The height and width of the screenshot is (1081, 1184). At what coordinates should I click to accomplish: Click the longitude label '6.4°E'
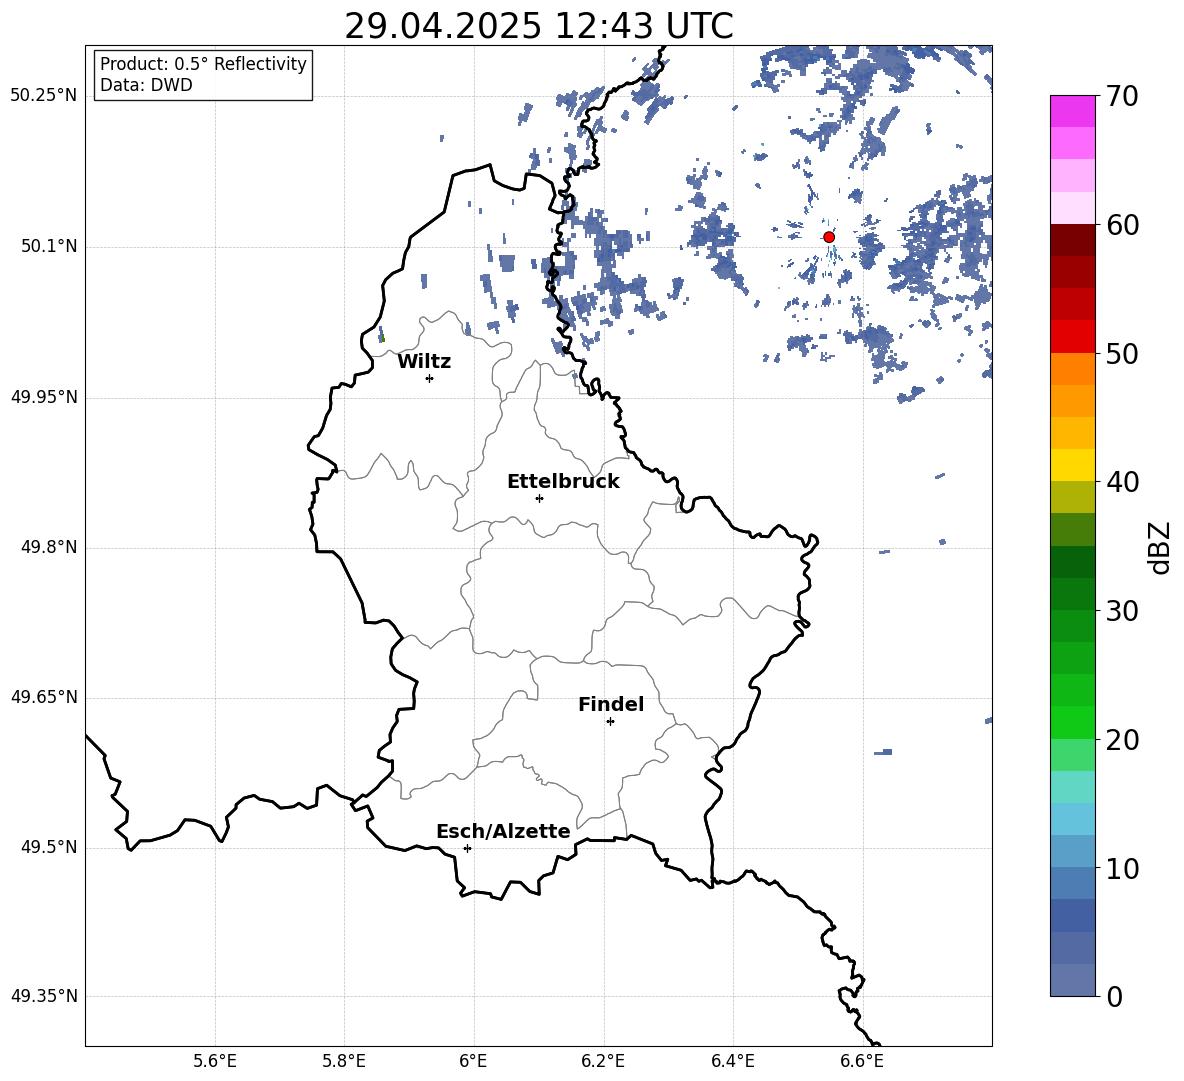pos(733,1061)
